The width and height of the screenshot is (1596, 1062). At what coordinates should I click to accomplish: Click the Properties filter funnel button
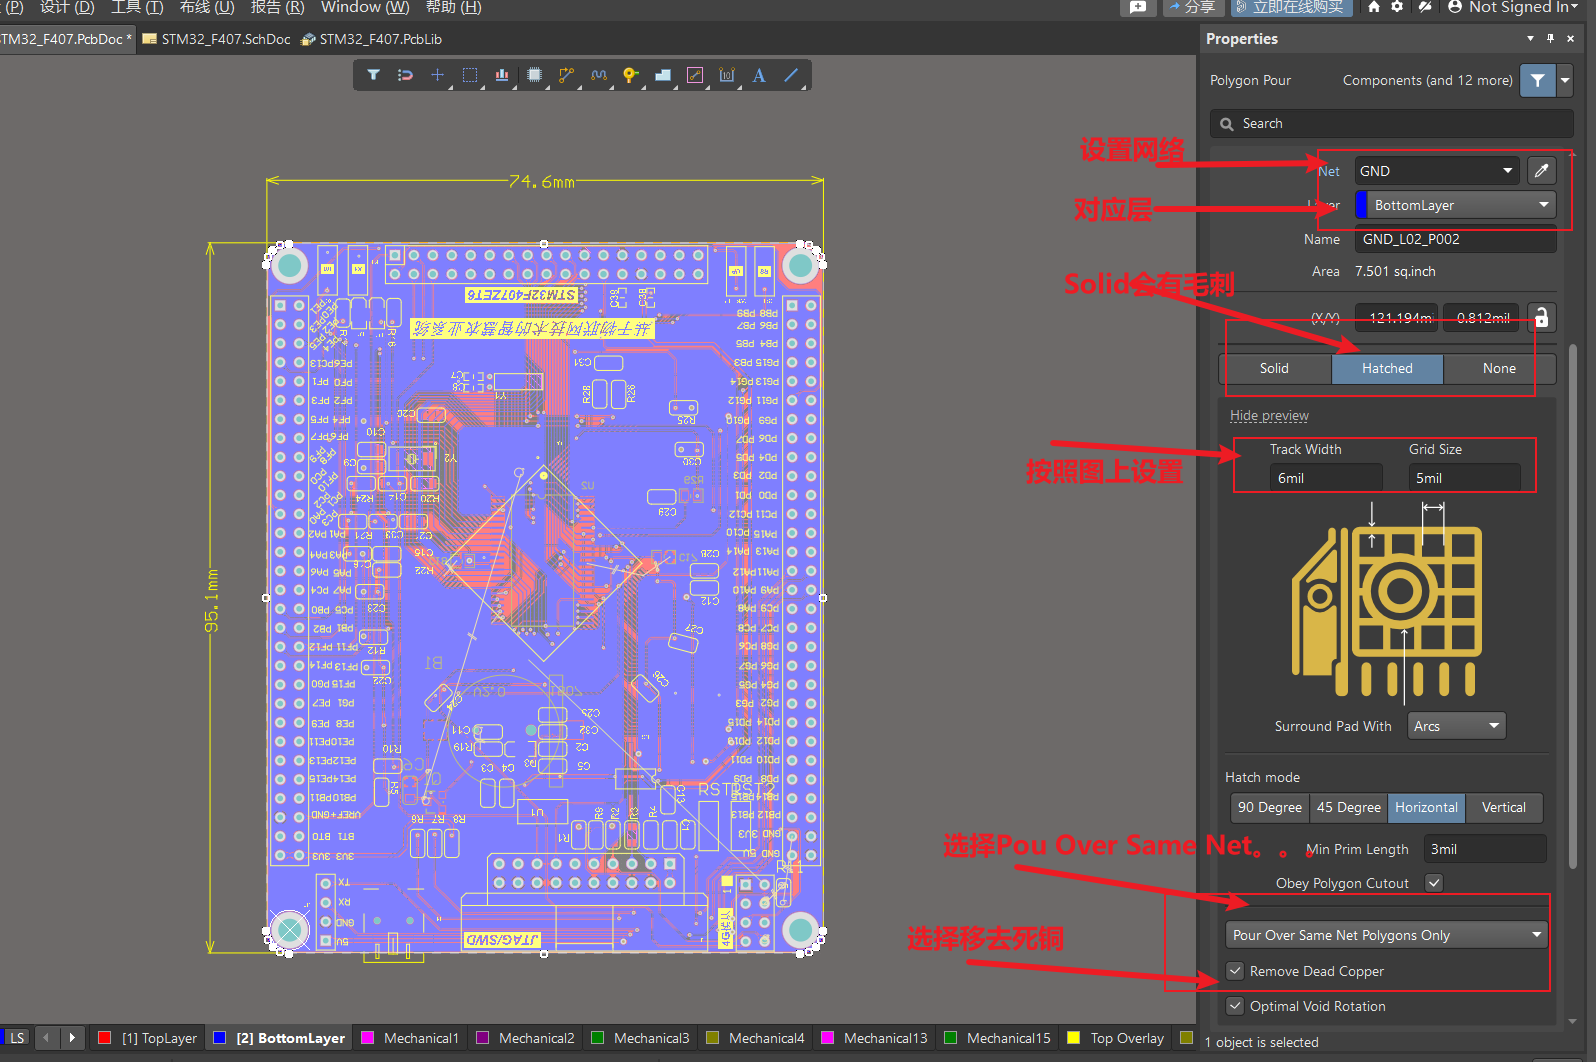coord(1537,80)
